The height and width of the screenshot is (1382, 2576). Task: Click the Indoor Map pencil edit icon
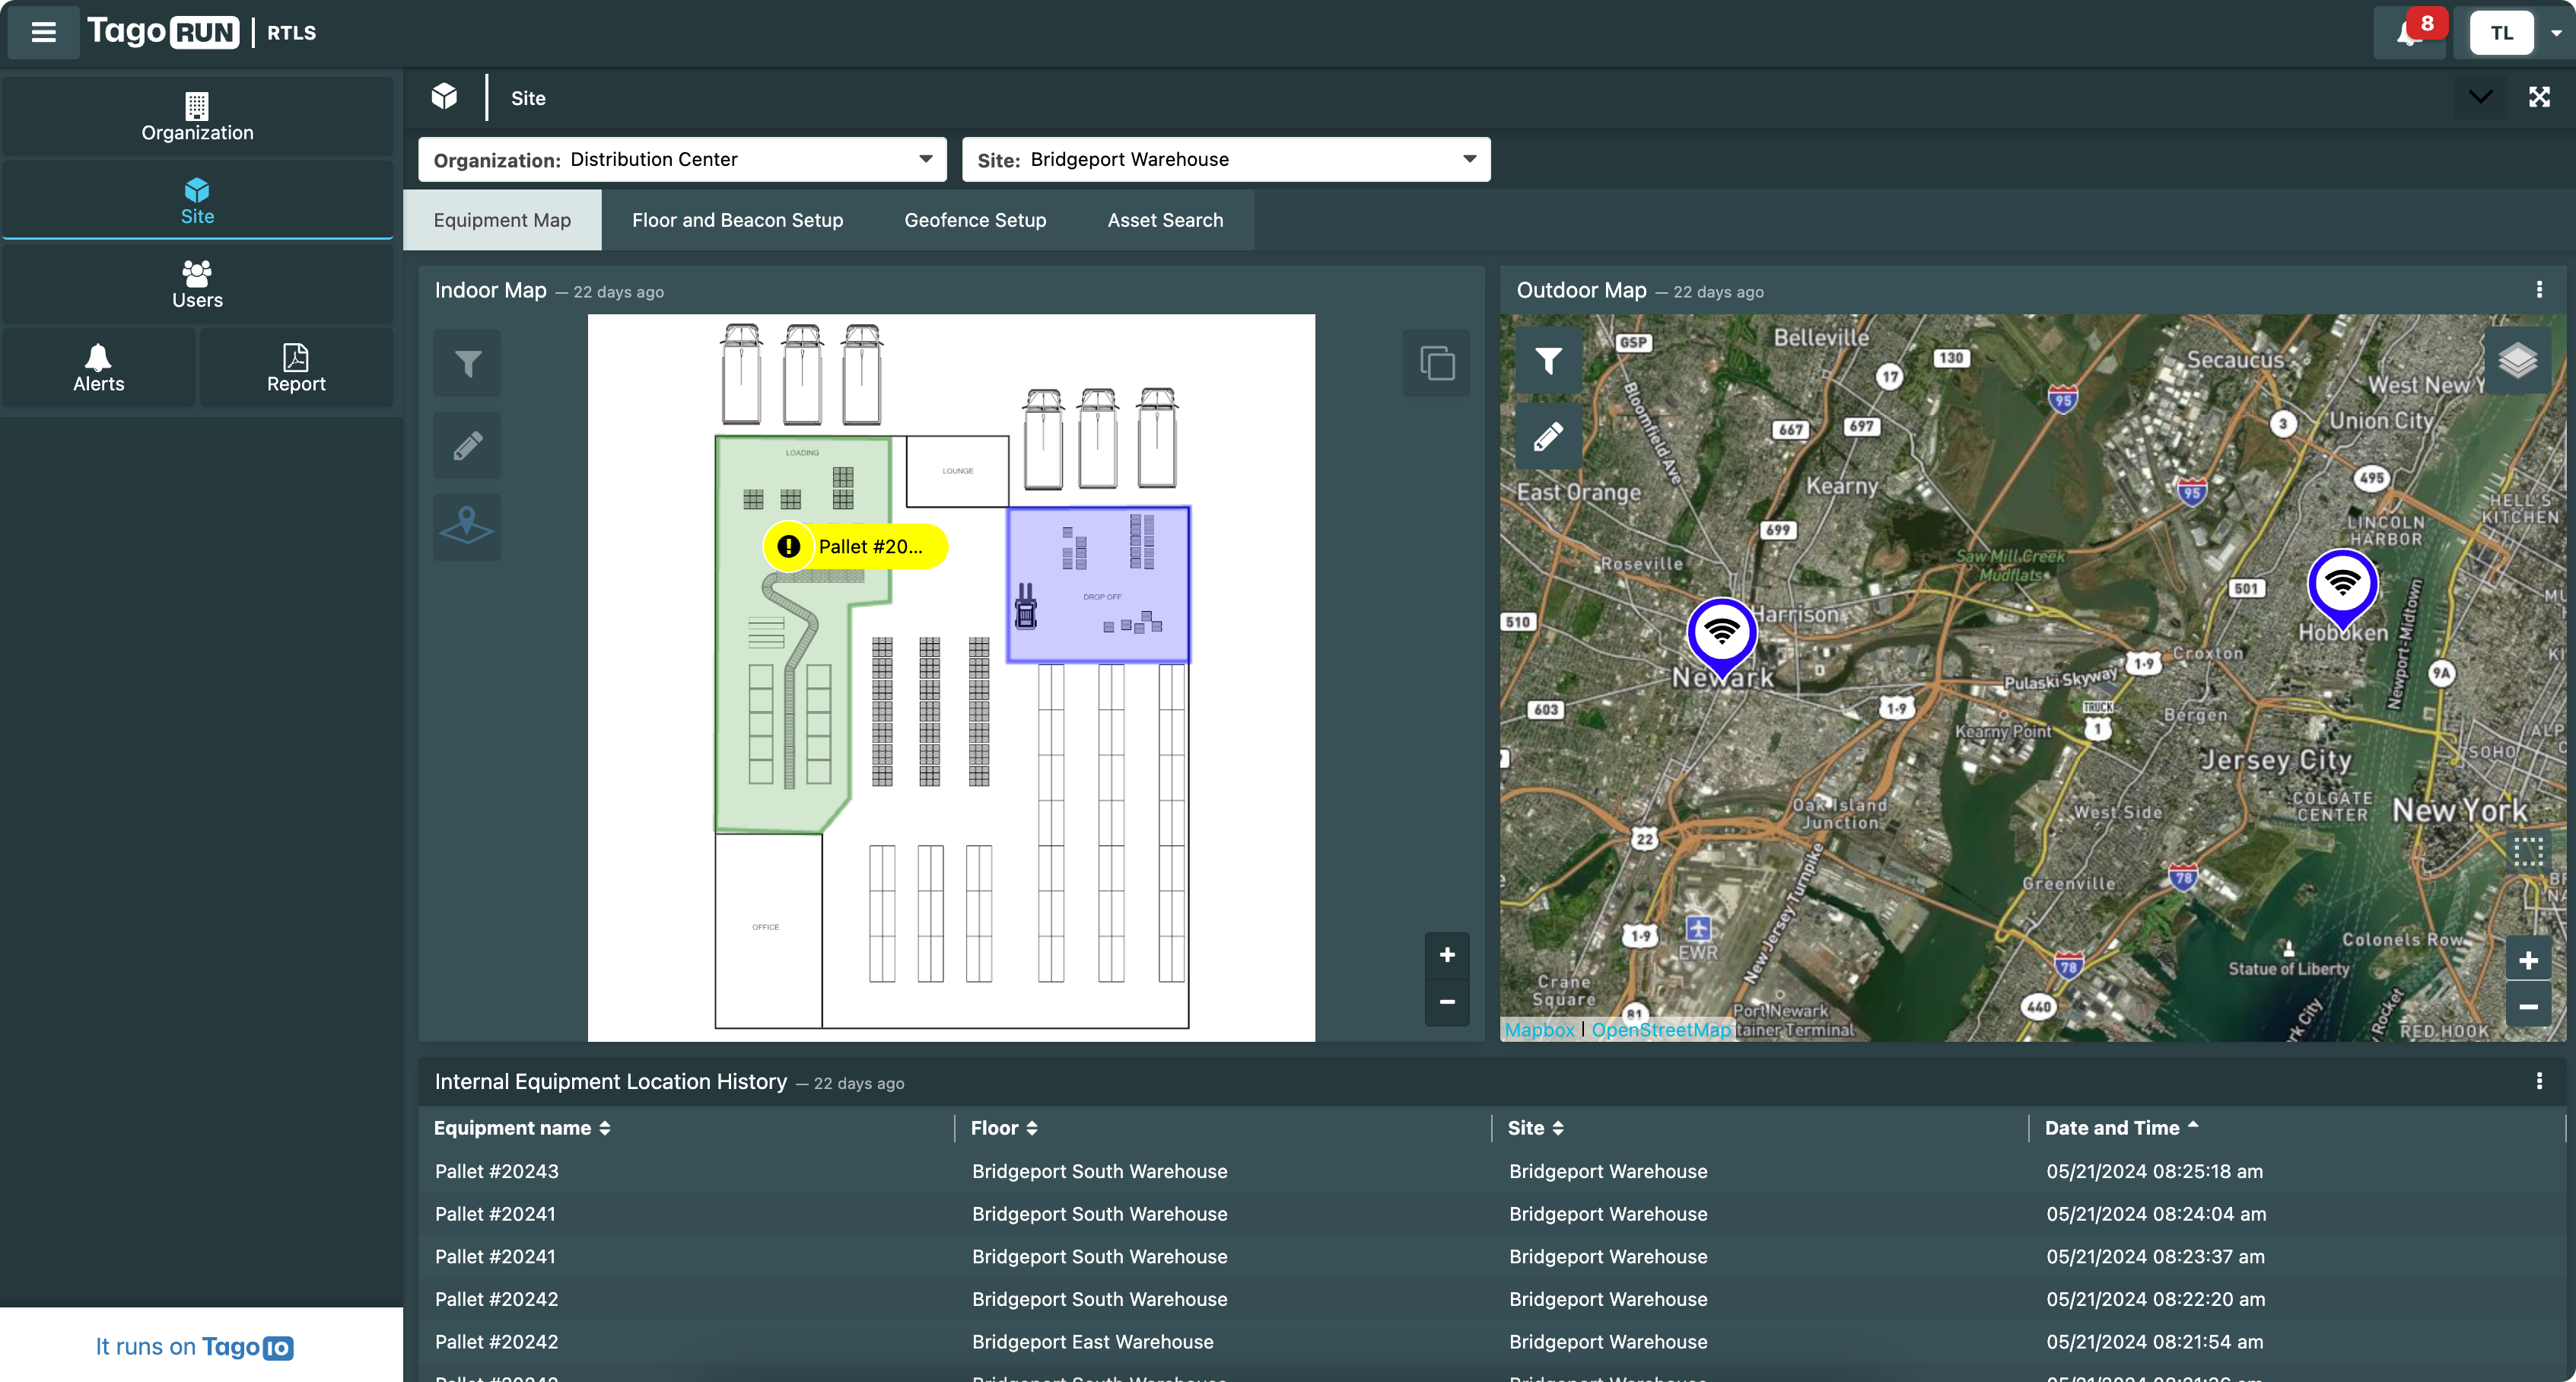pyautogui.click(x=467, y=446)
